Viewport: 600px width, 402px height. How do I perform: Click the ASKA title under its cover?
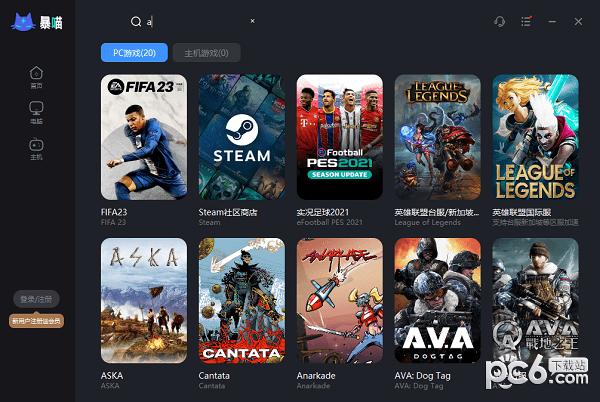coord(112,376)
